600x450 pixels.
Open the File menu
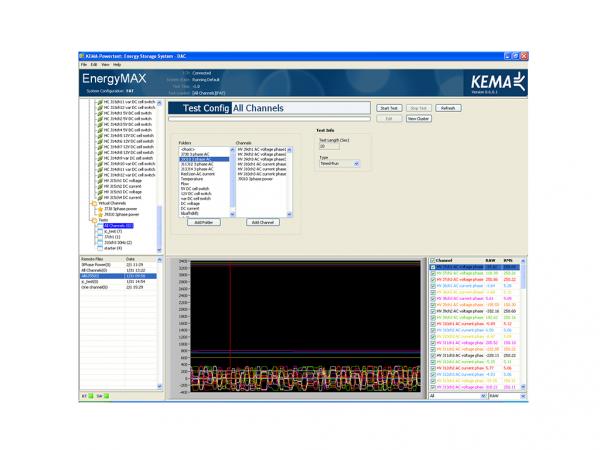tap(84, 65)
